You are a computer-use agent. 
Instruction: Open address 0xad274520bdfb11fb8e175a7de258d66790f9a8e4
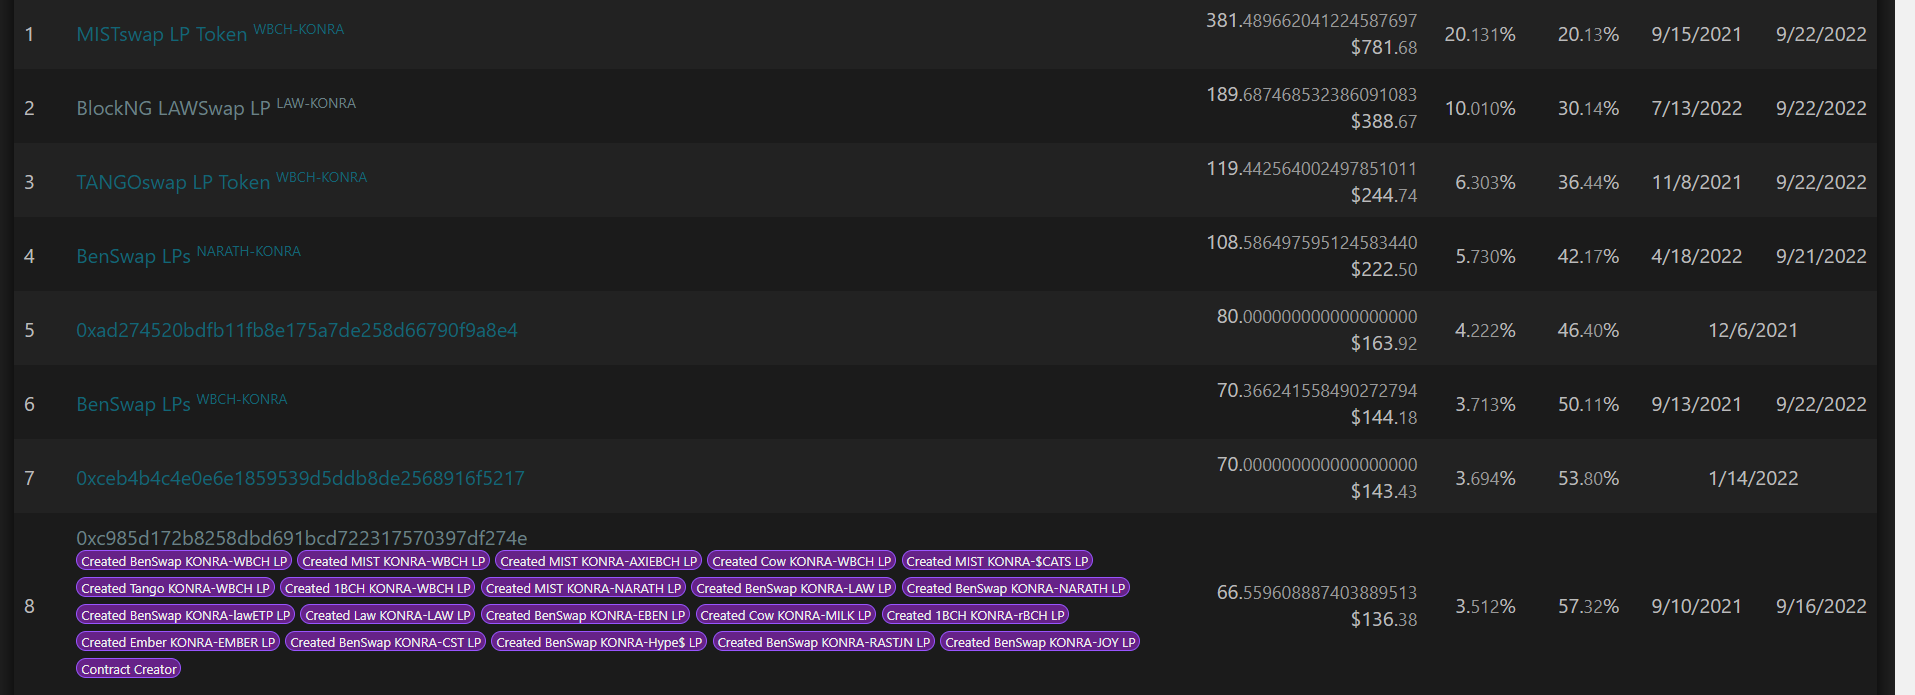[297, 330]
